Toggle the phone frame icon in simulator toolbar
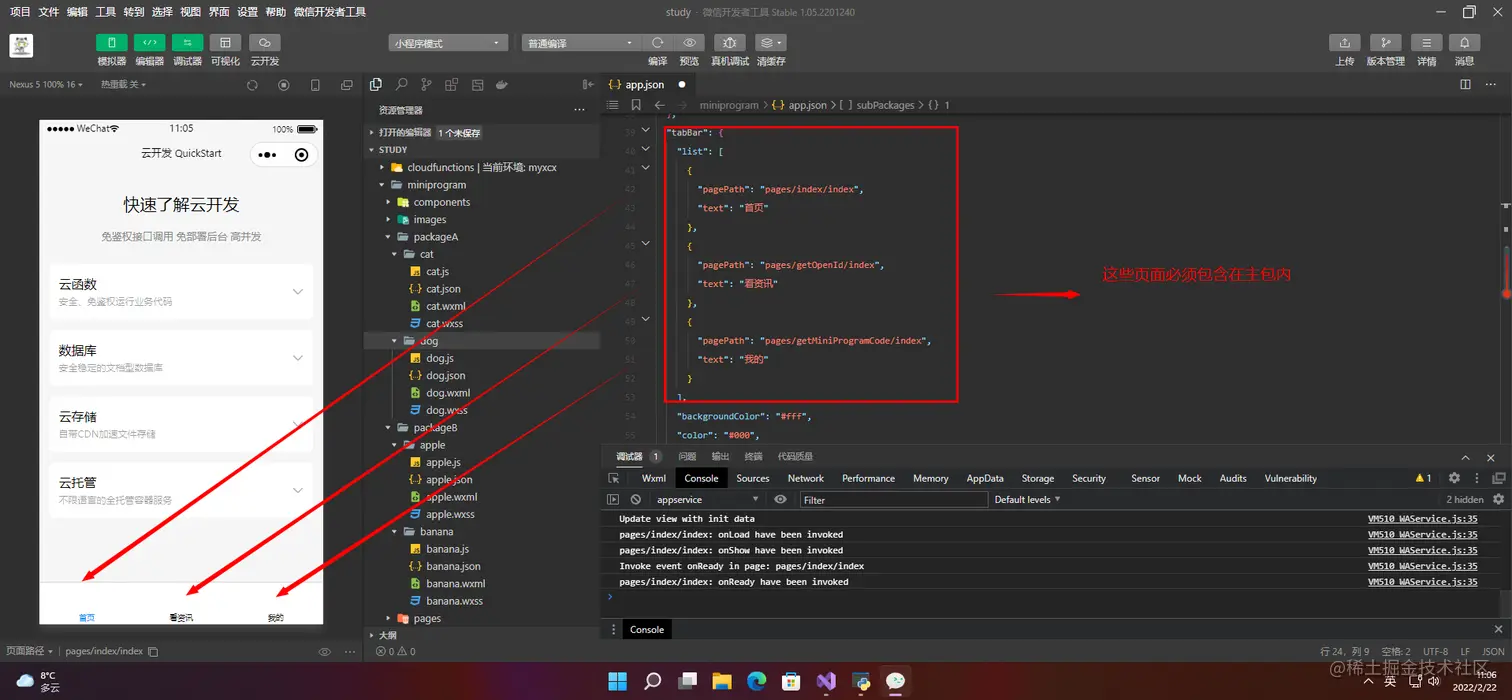 click(315, 85)
